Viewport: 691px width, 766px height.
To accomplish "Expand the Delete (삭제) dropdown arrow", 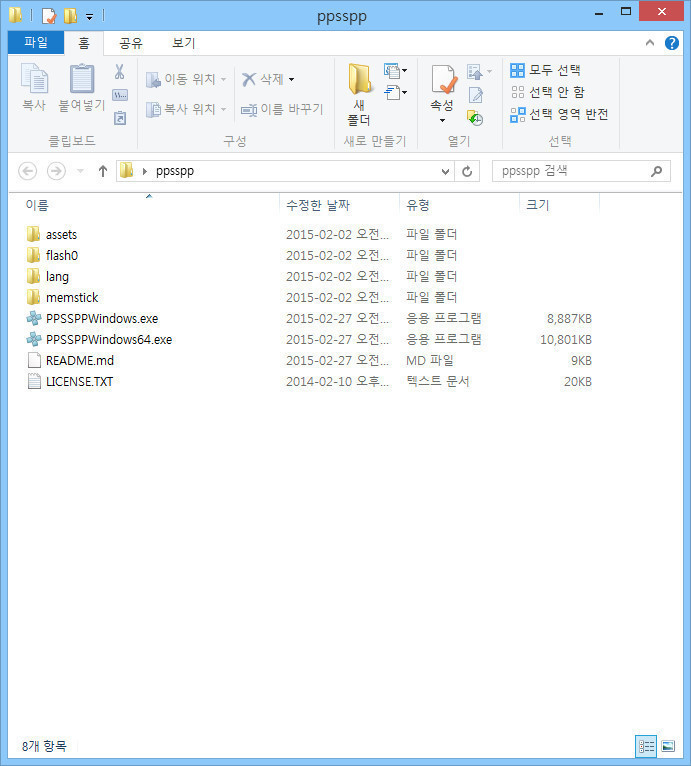I will (x=291, y=79).
